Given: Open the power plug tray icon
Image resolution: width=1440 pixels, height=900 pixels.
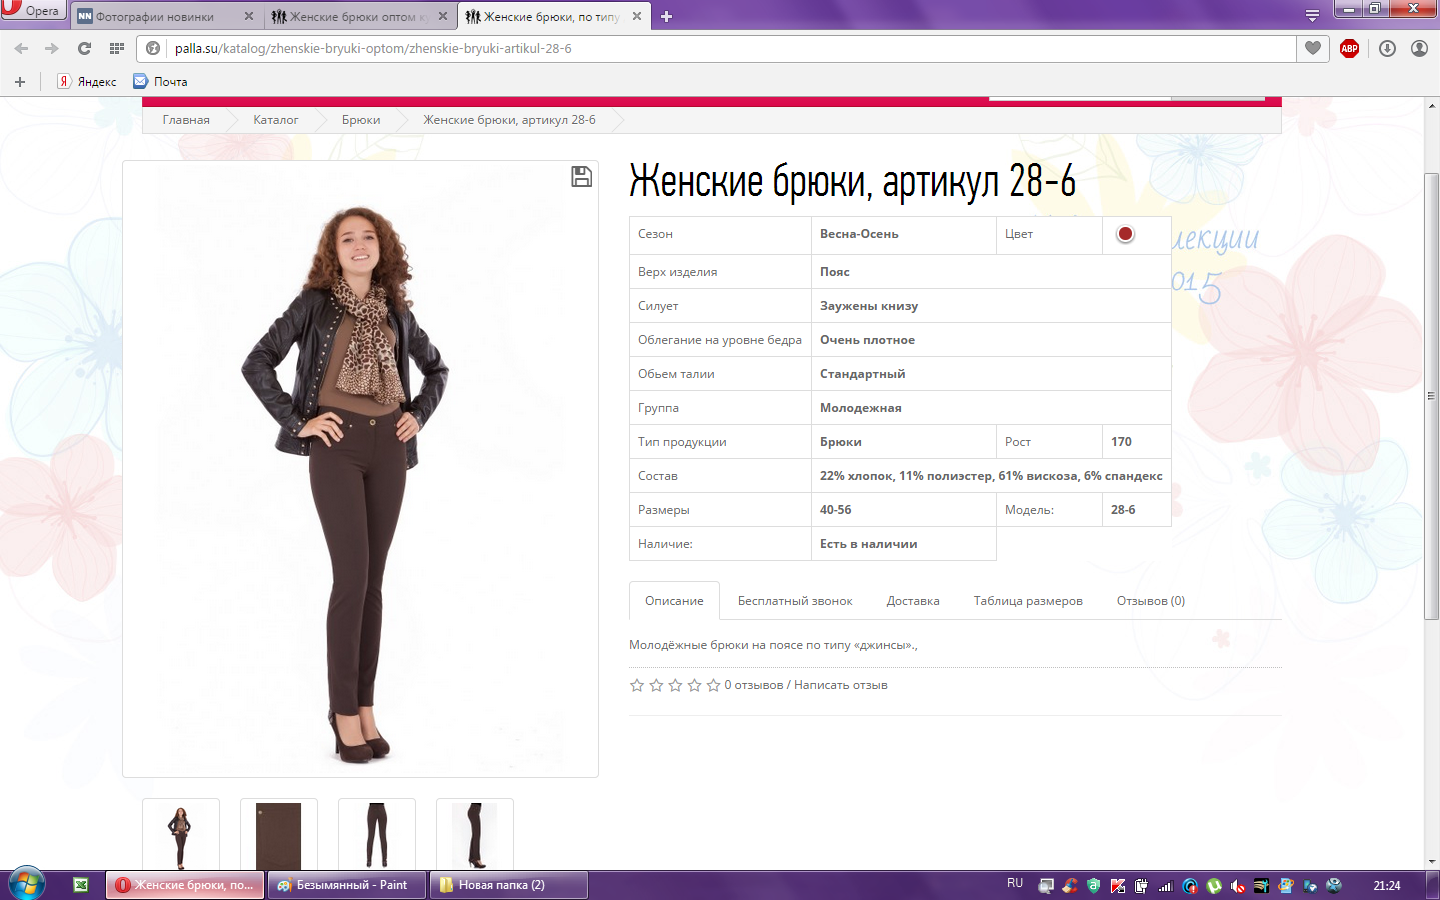Looking at the screenshot, I should (x=1142, y=886).
